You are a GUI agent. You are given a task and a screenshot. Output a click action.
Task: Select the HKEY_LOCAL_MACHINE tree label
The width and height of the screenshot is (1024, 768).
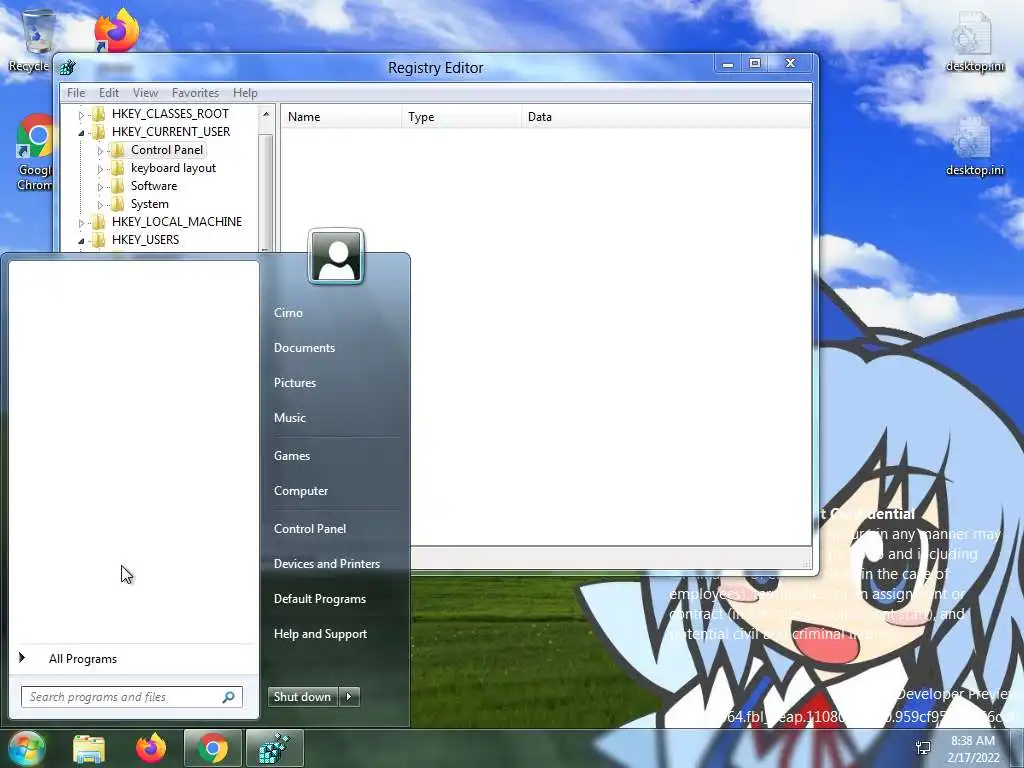coord(176,222)
